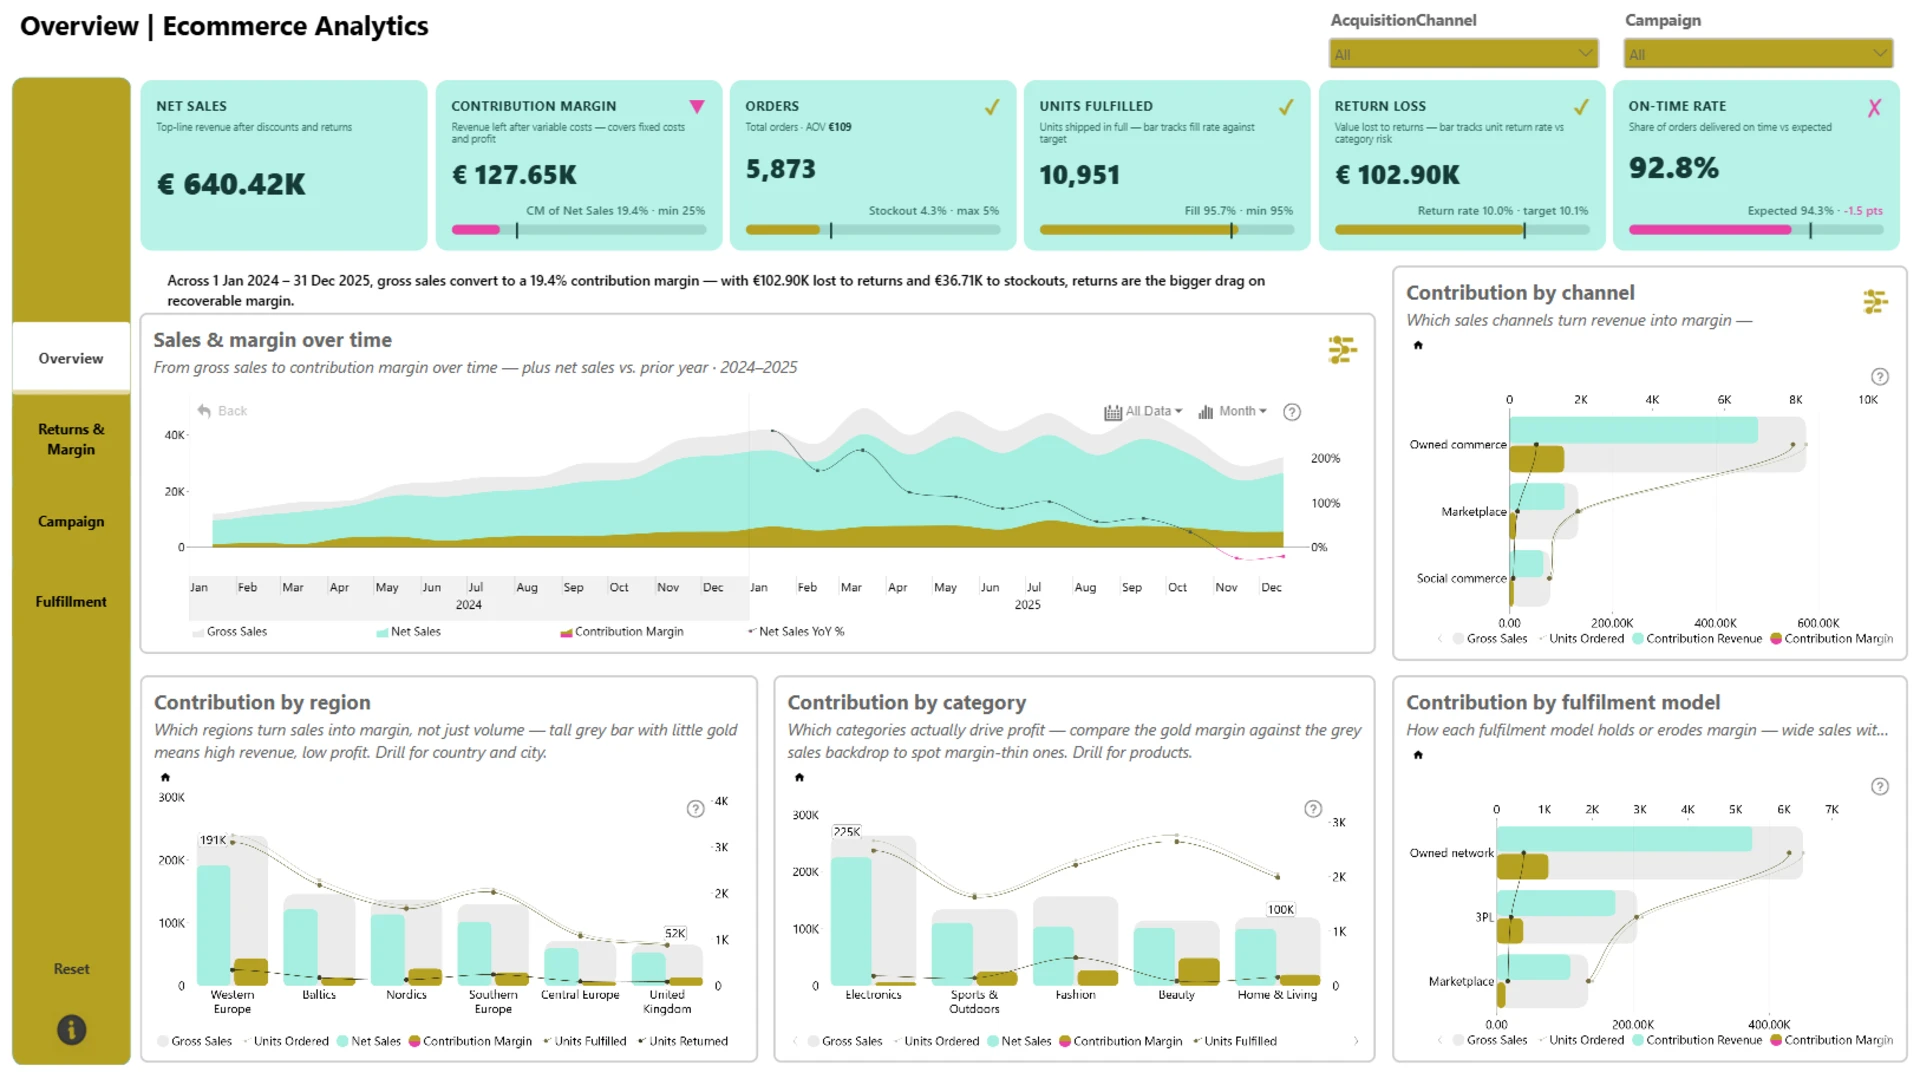Click home drill icon in Contribution by region
Screen dimensions: 1920x1080
point(166,777)
